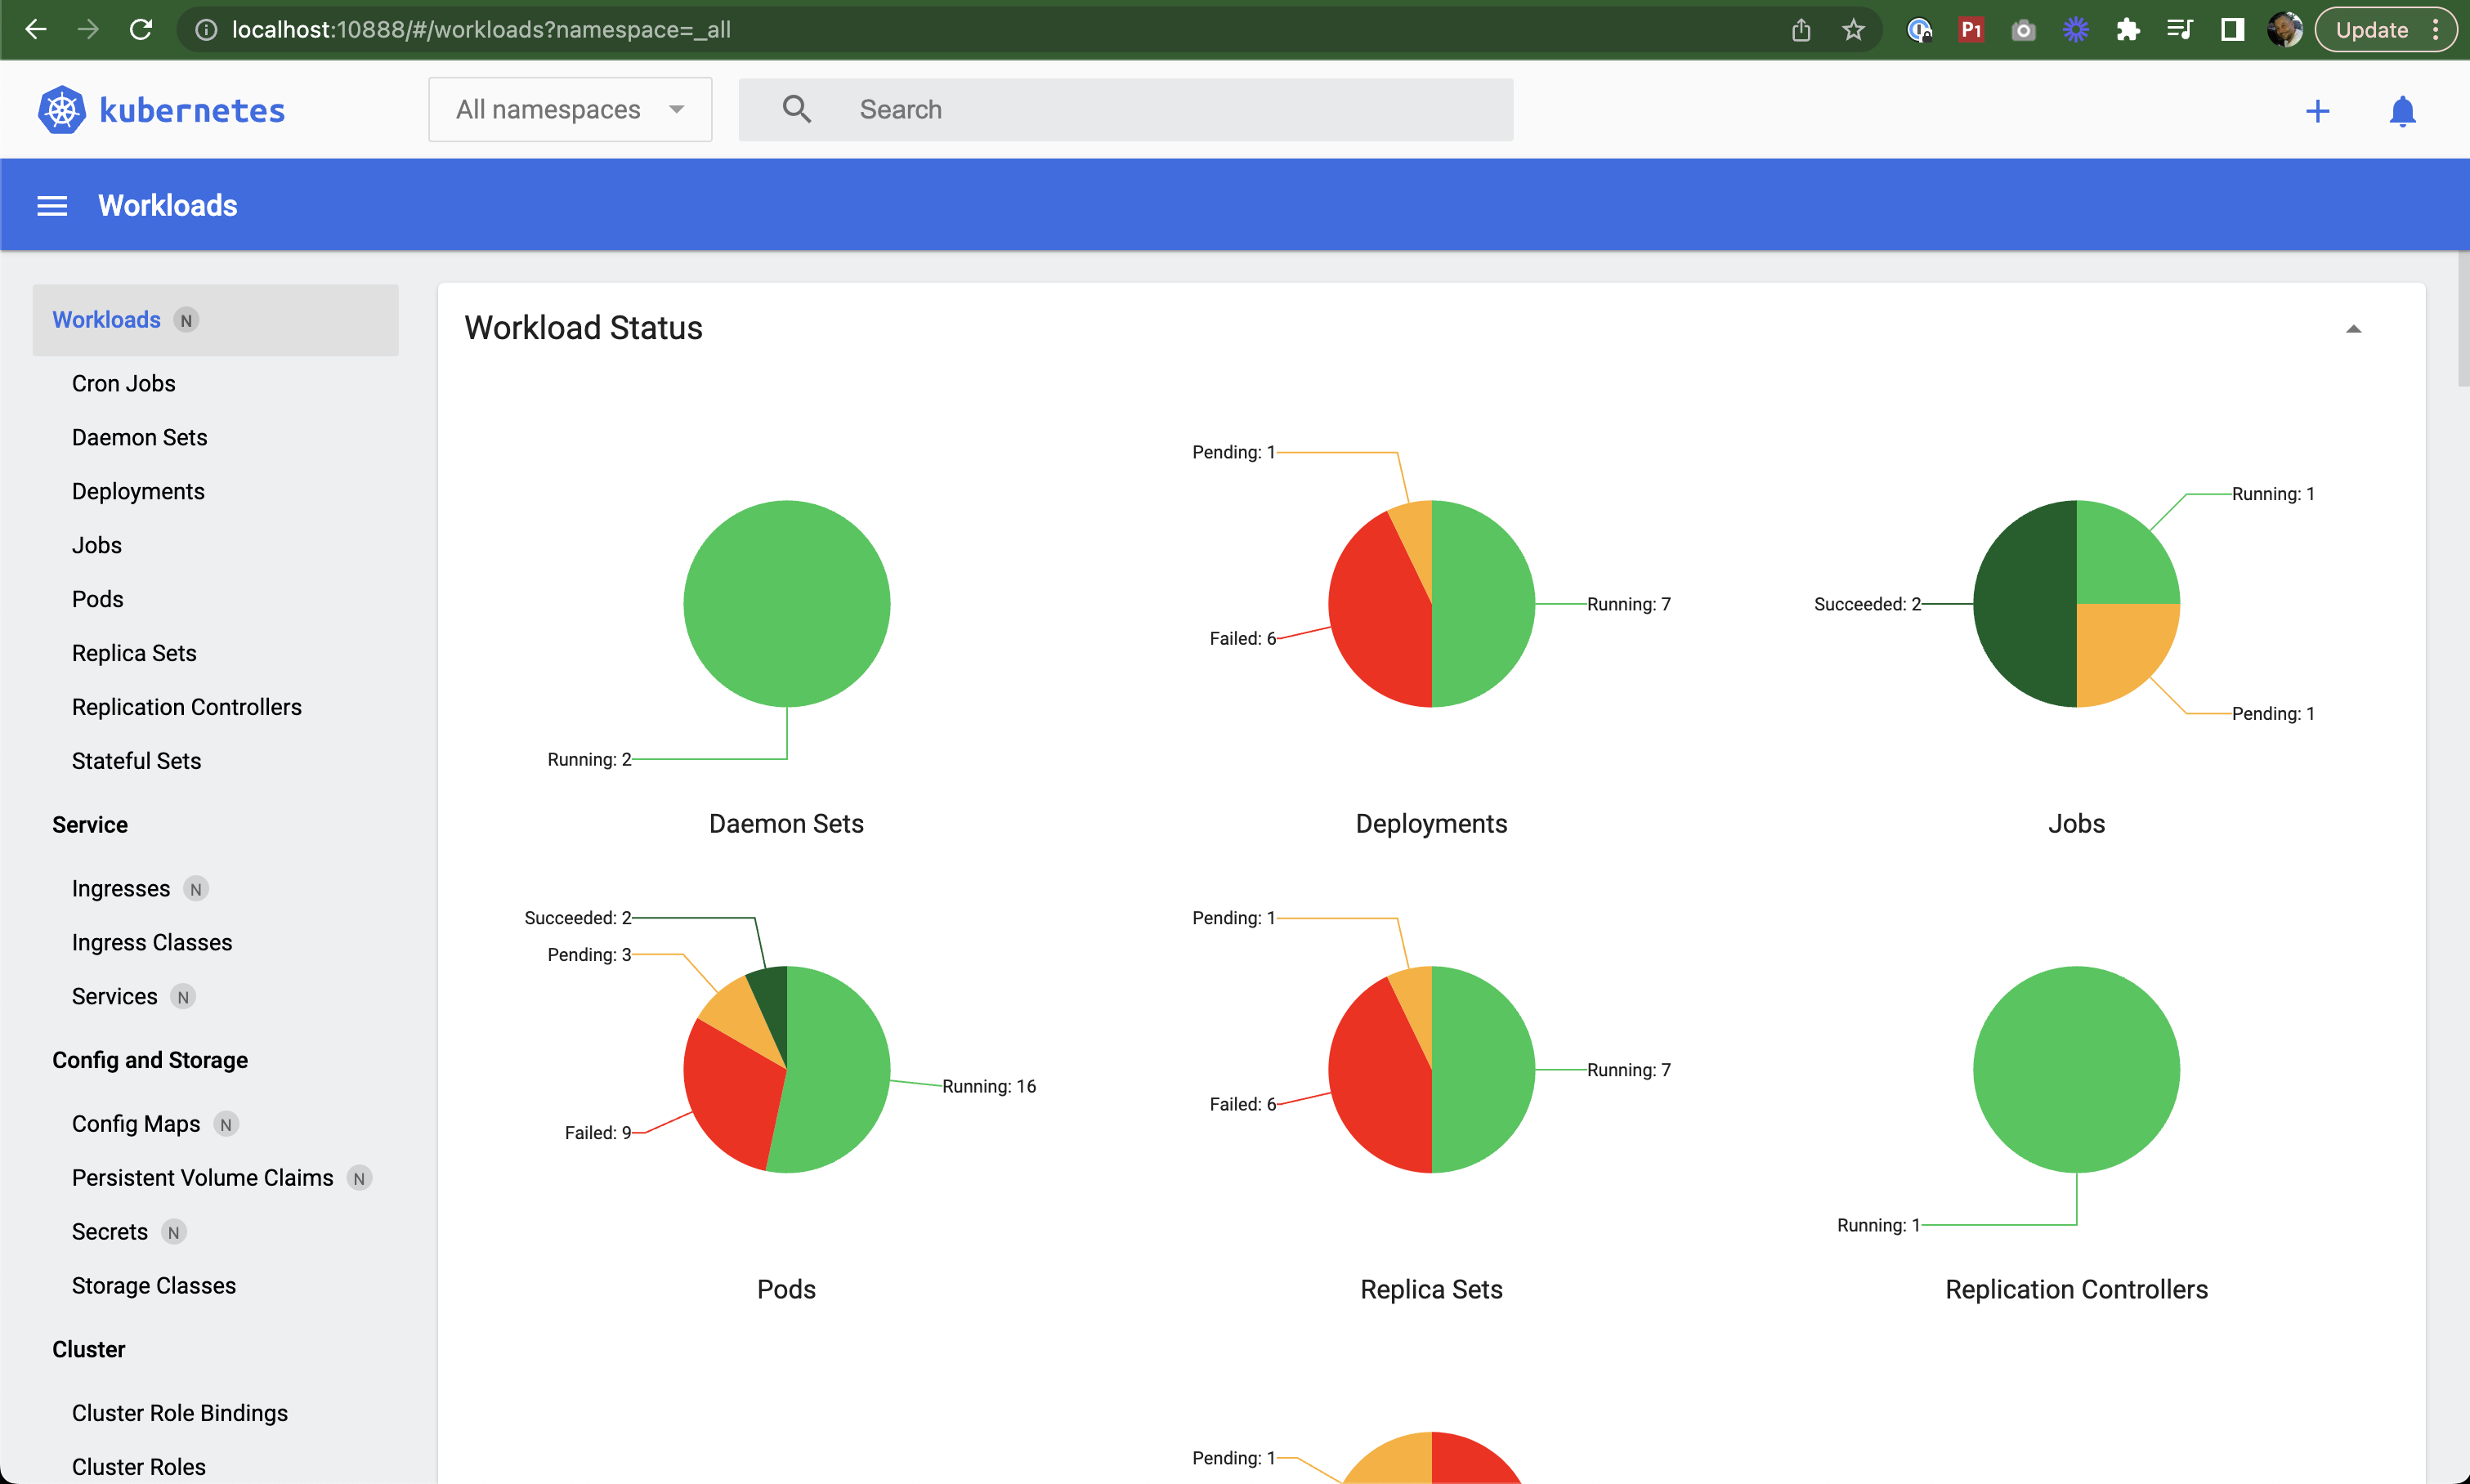Click the browser address bar URL
This screenshot has height=1484, width=2470.
tap(481, 30)
